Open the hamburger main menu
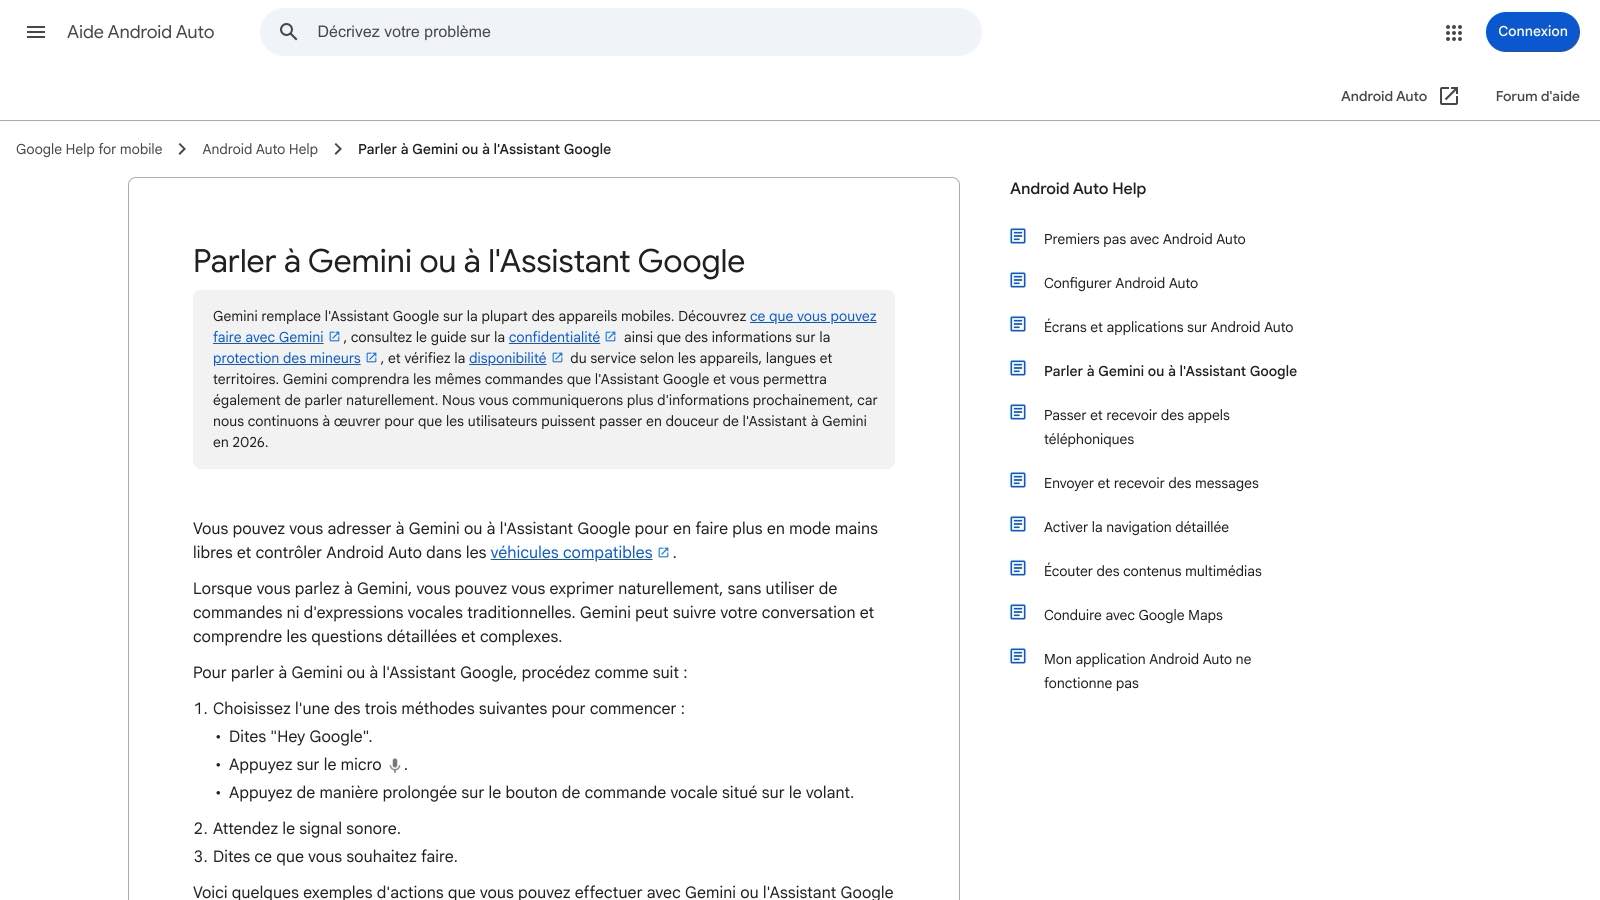Image resolution: width=1600 pixels, height=900 pixels. 36,32
